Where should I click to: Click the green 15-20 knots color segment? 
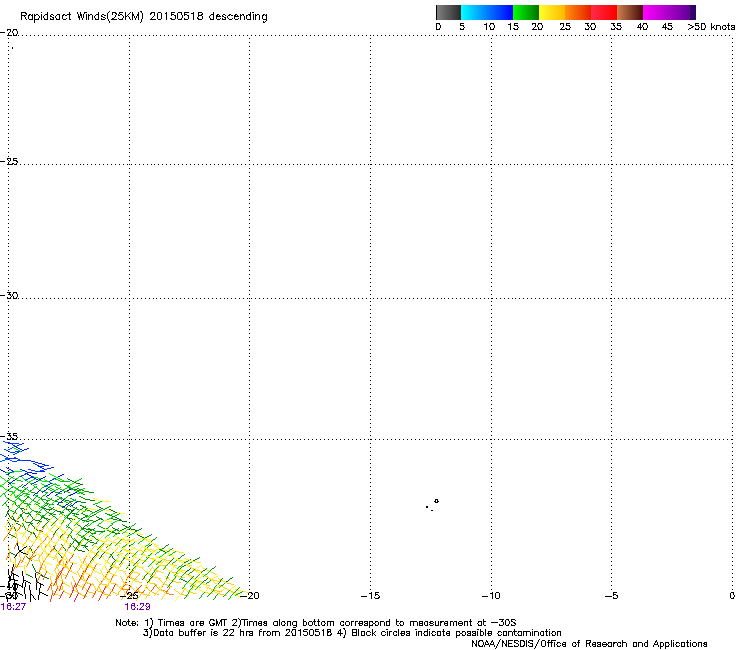(x=526, y=12)
